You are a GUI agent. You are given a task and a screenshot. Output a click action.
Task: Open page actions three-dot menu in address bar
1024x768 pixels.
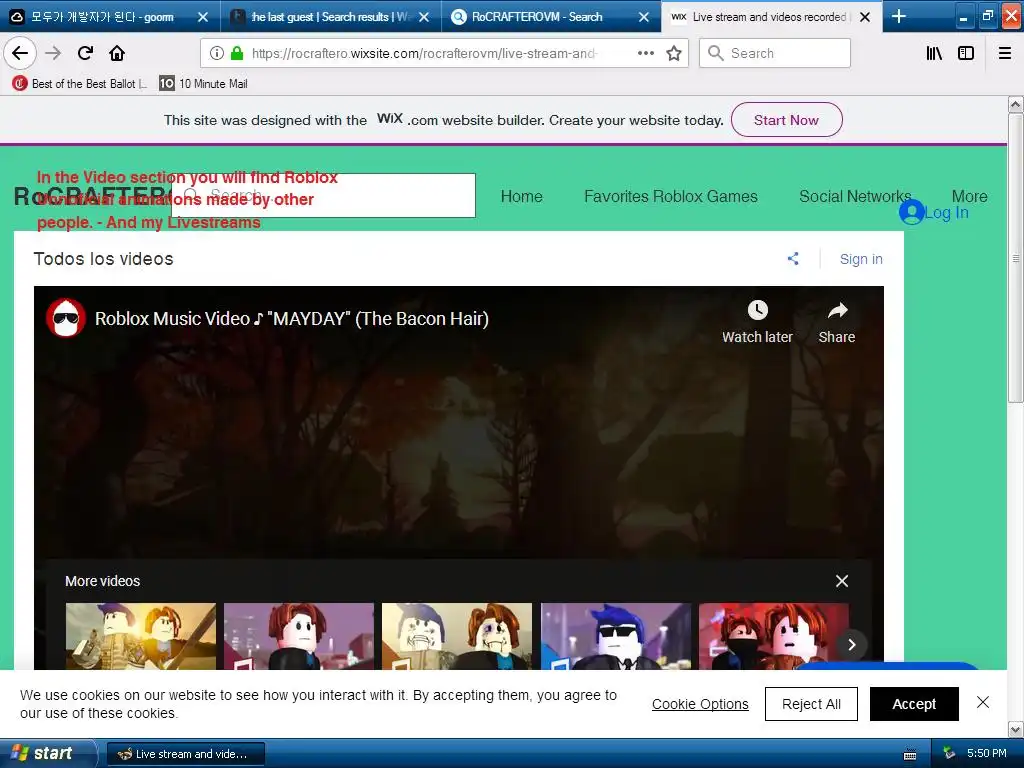click(645, 53)
